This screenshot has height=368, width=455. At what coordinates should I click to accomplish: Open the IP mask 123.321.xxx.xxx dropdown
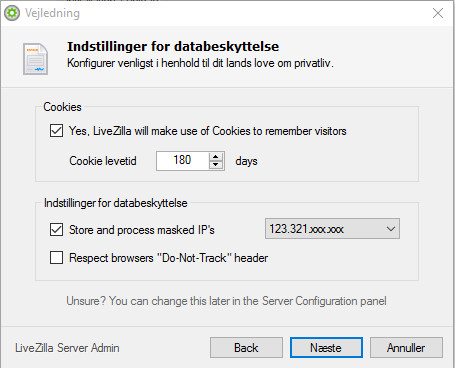pyautogui.click(x=332, y=229)
